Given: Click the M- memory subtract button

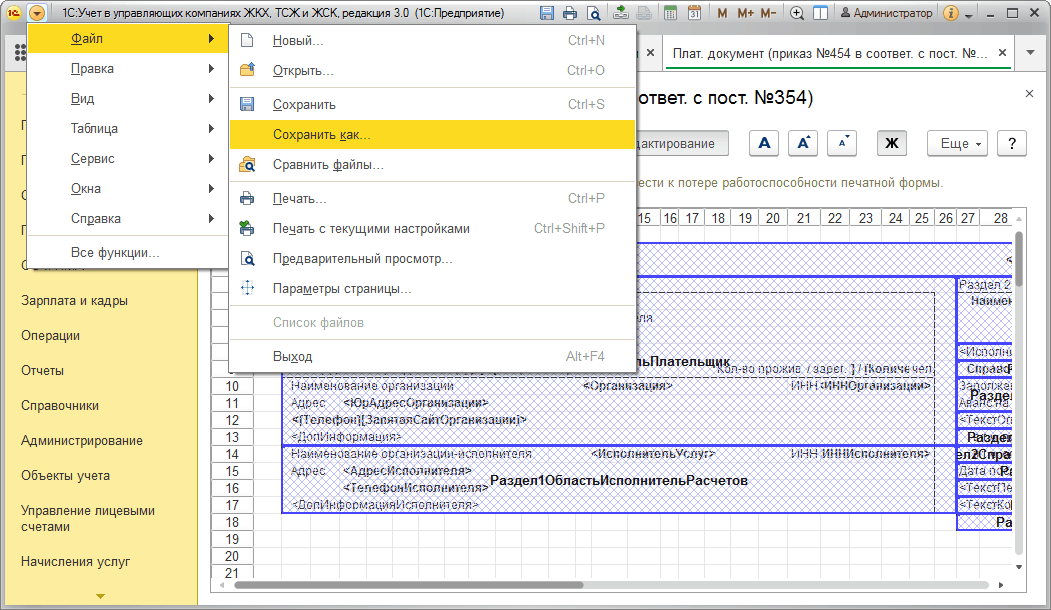Looking at the screenshot, I should [x=768, y=13].
